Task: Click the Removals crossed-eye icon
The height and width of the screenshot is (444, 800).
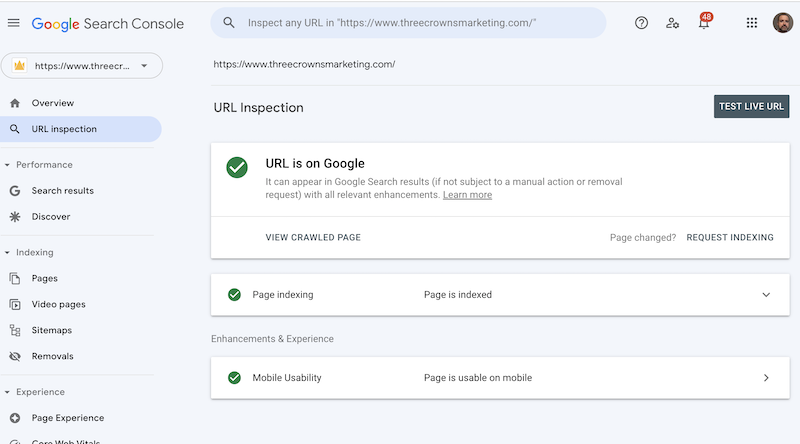Action: [x=15, y=356]
